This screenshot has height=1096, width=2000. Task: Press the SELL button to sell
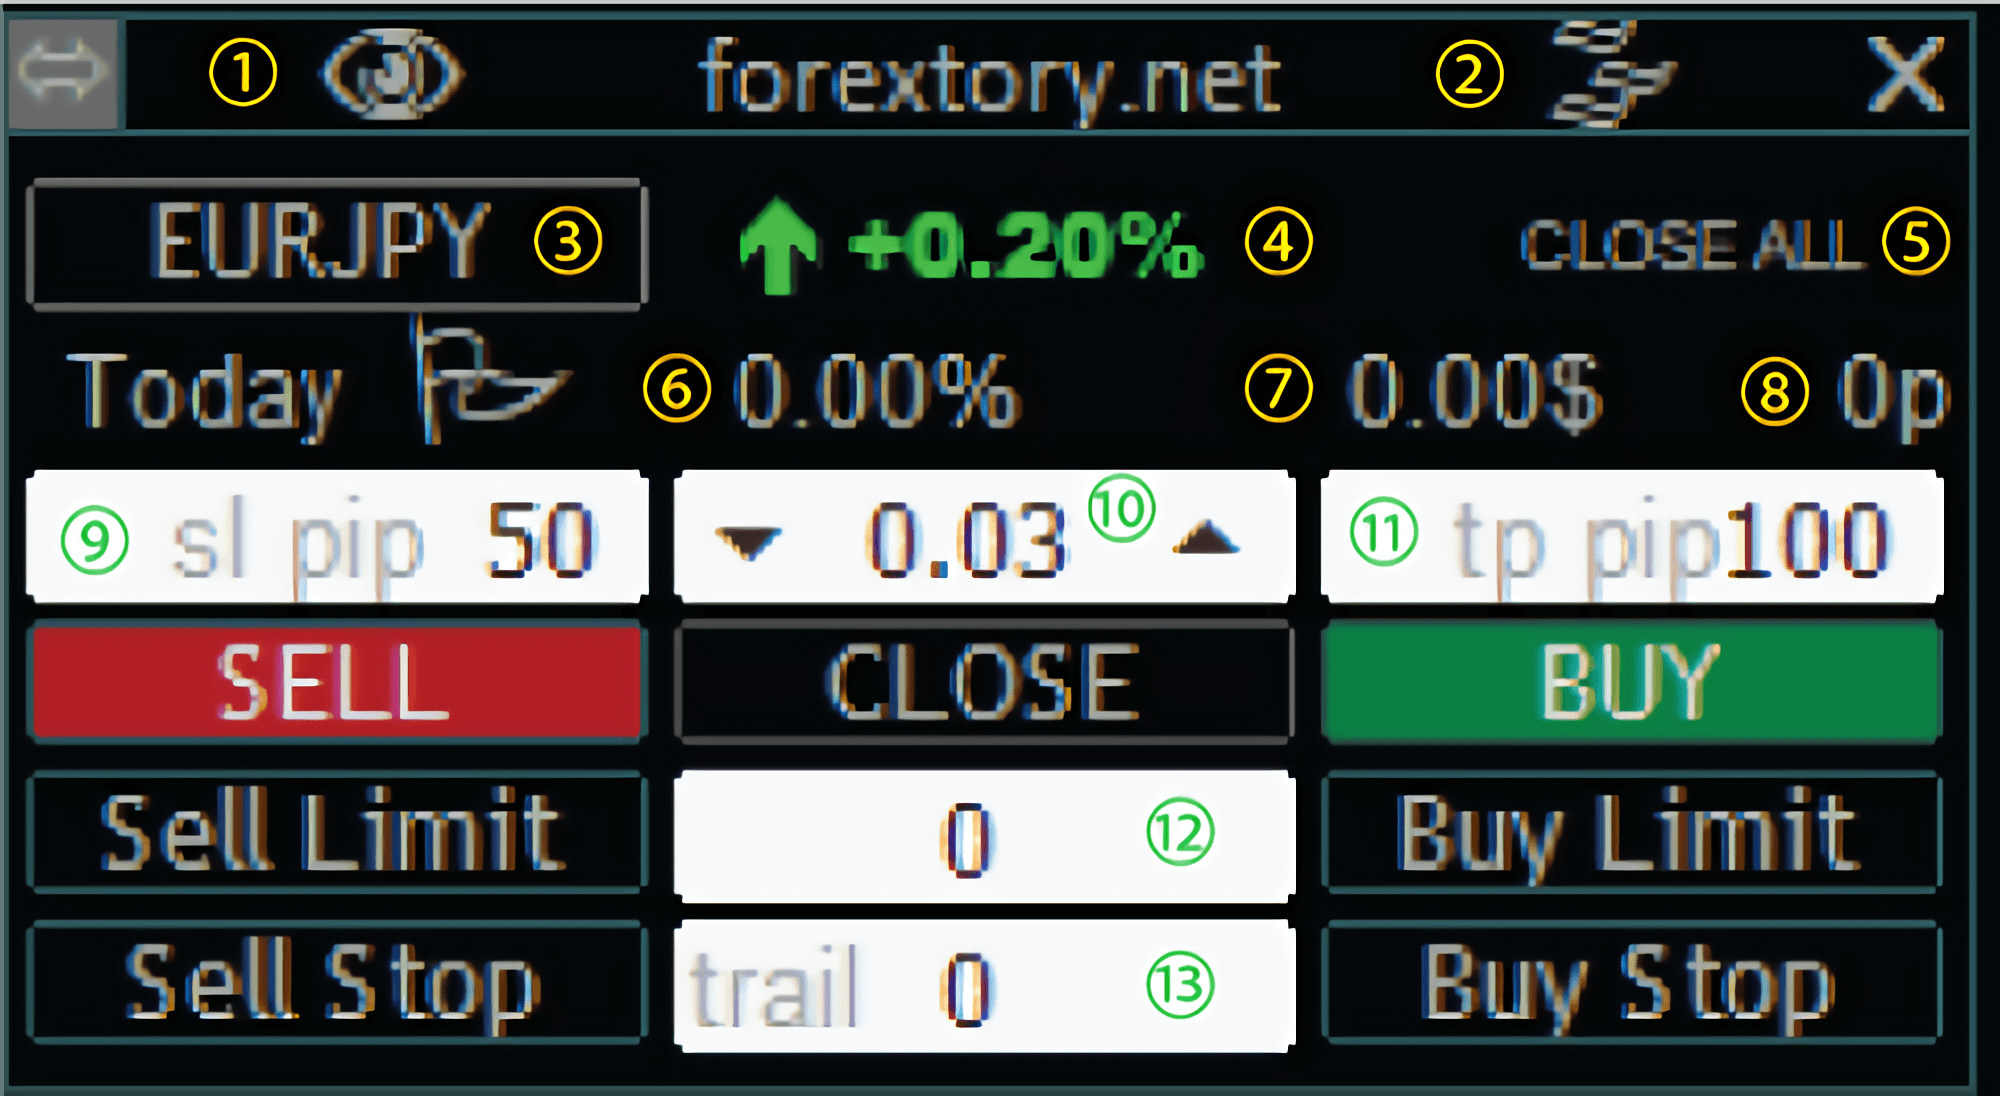tap(333, 686)
